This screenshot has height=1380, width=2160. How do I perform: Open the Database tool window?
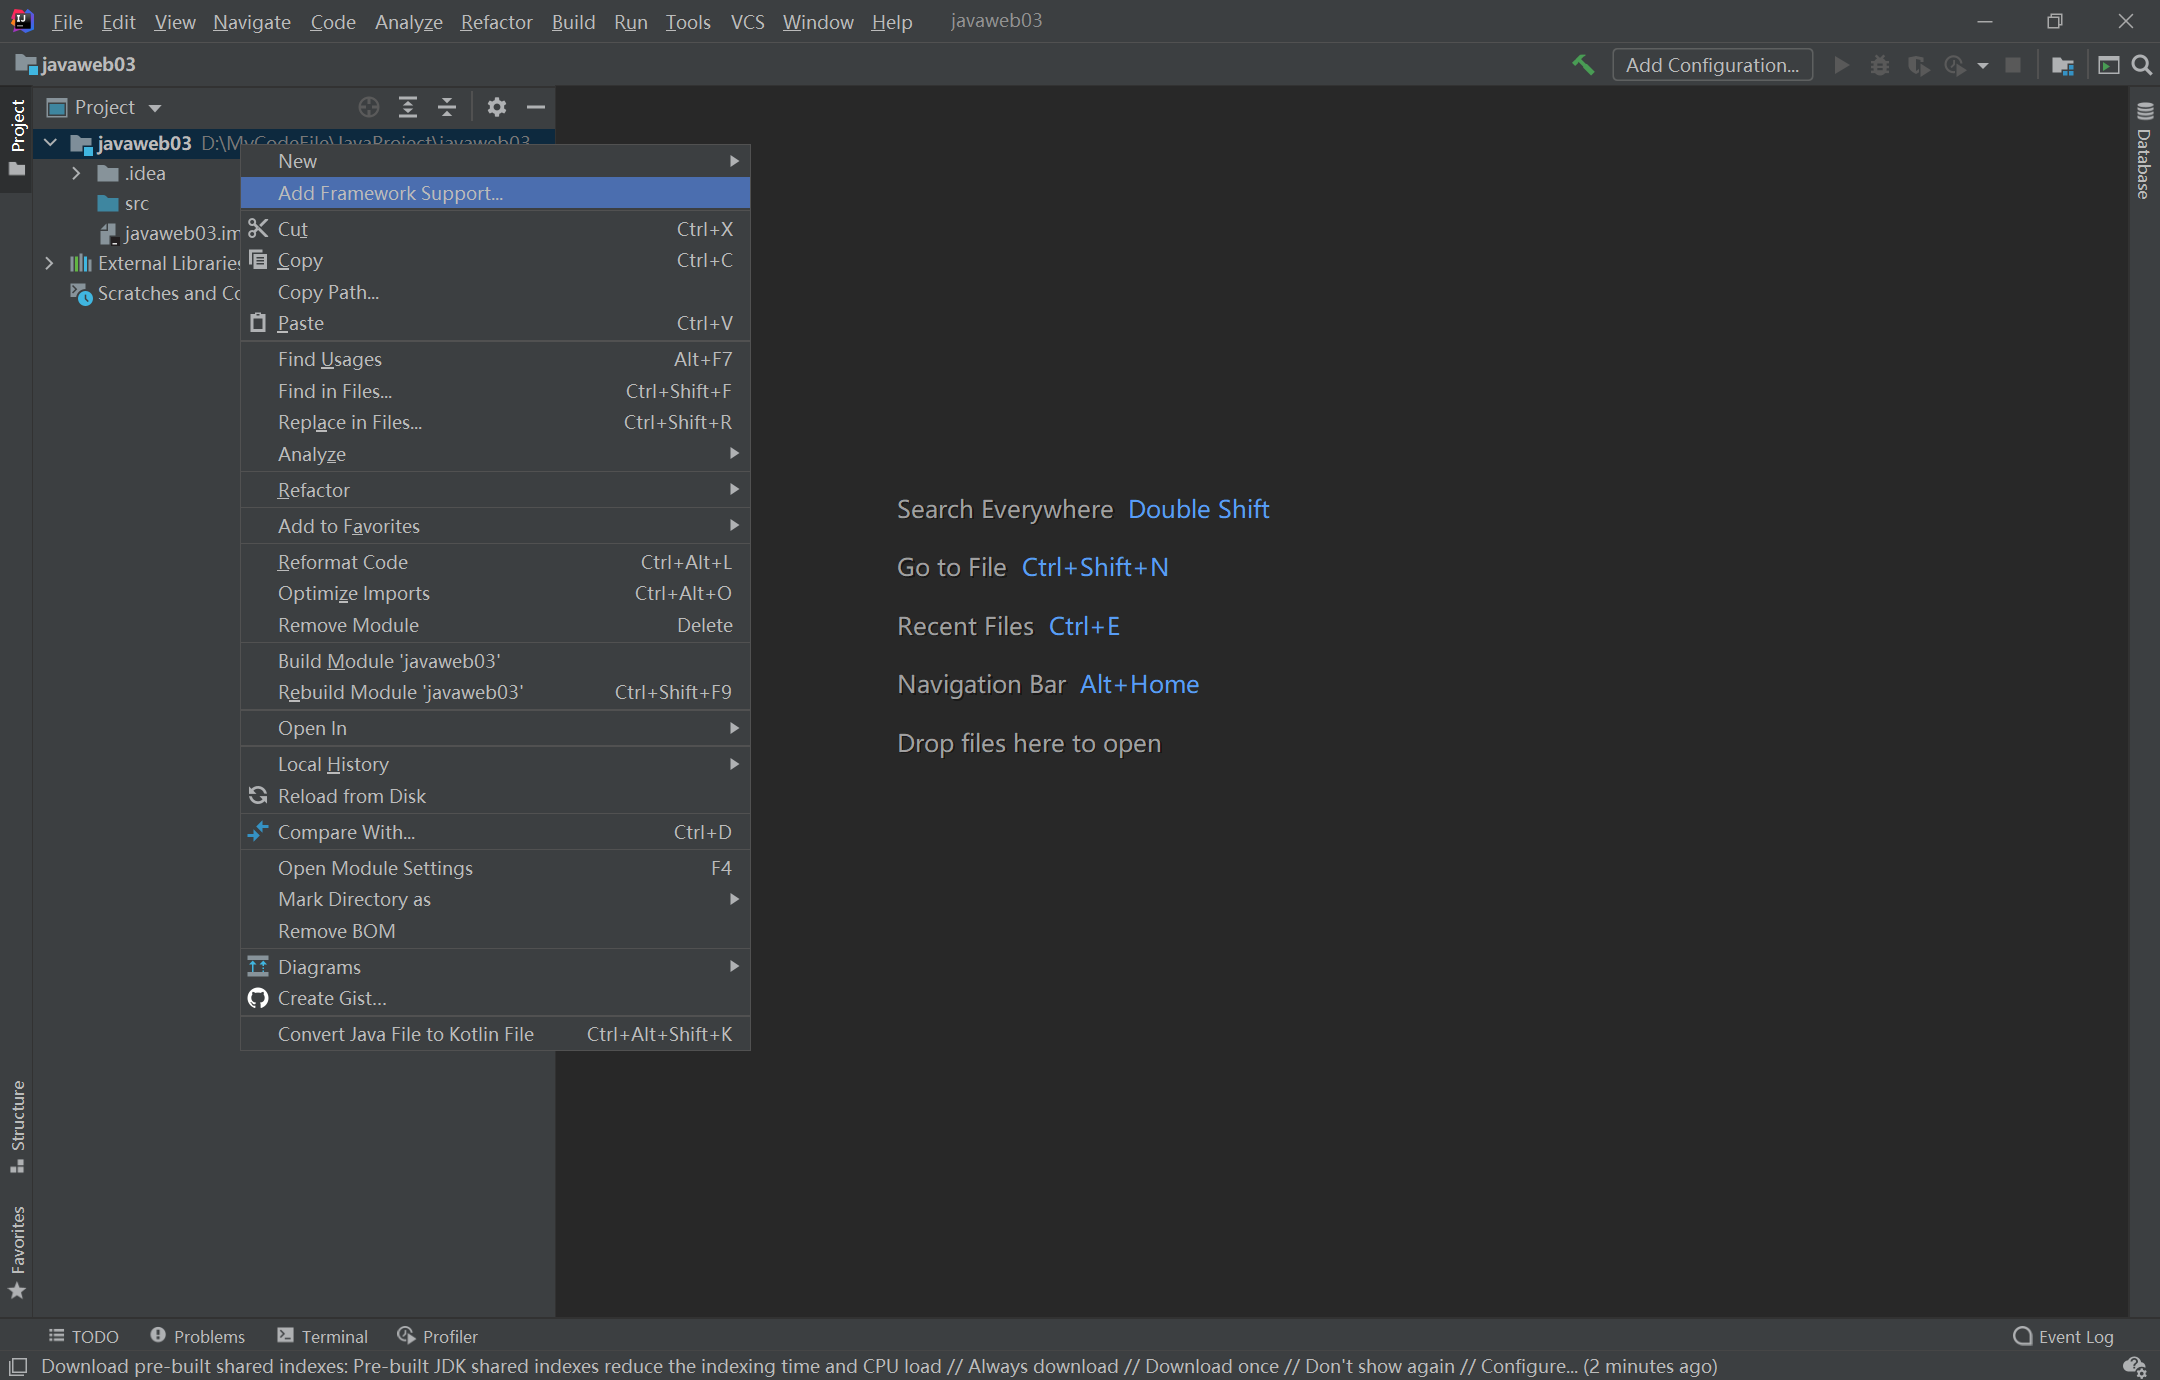coord(2144,152)
